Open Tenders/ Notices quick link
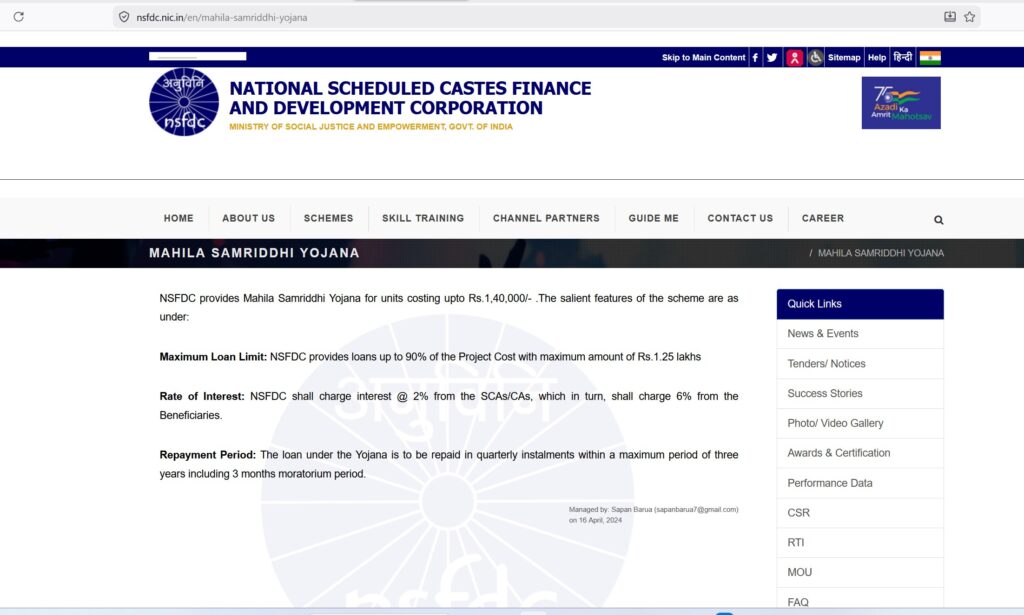Viewport: 1024px width, 615px height. point(826,364)
